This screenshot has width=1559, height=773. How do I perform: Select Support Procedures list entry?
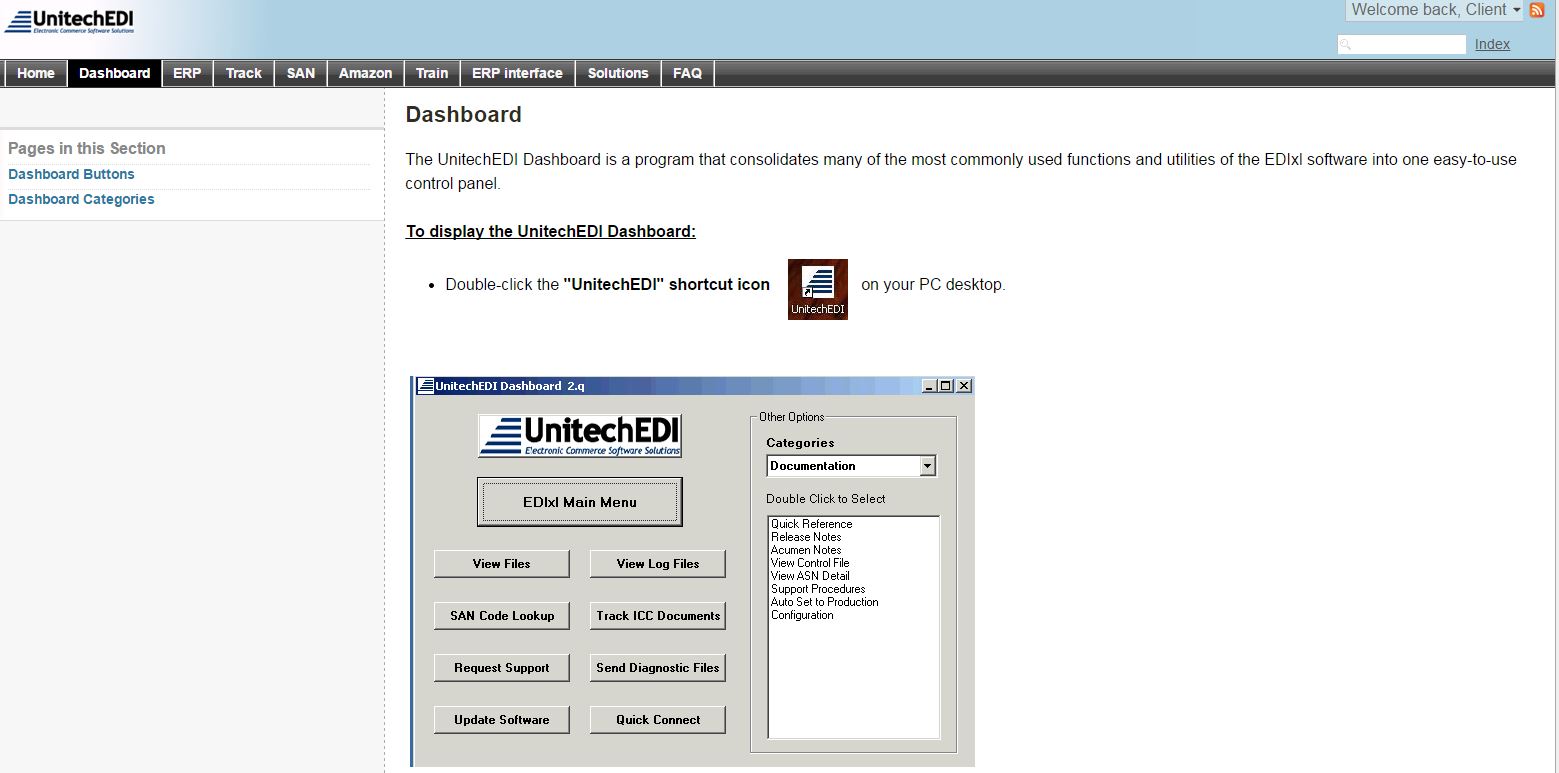(818, 589)
